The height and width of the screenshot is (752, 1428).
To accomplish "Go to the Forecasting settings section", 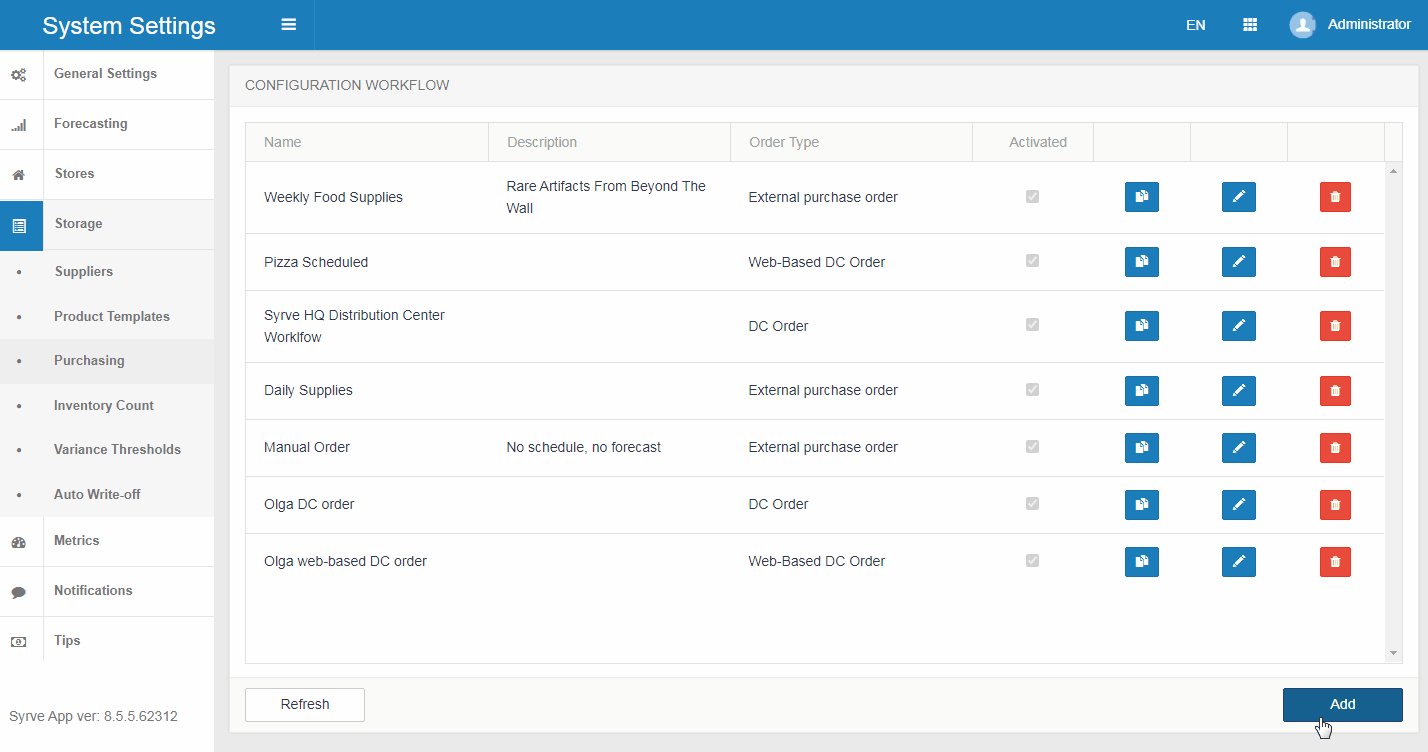I will pyautogui.click(x=90, y=124).
